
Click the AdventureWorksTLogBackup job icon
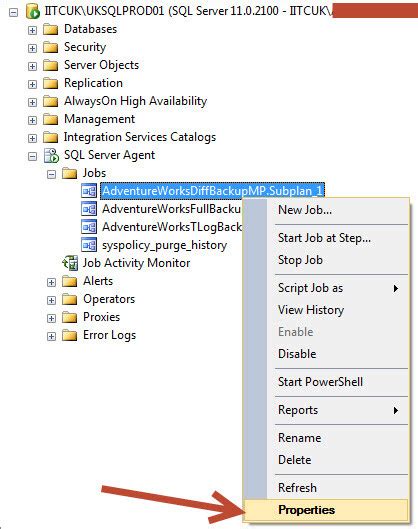pos(89,227)
